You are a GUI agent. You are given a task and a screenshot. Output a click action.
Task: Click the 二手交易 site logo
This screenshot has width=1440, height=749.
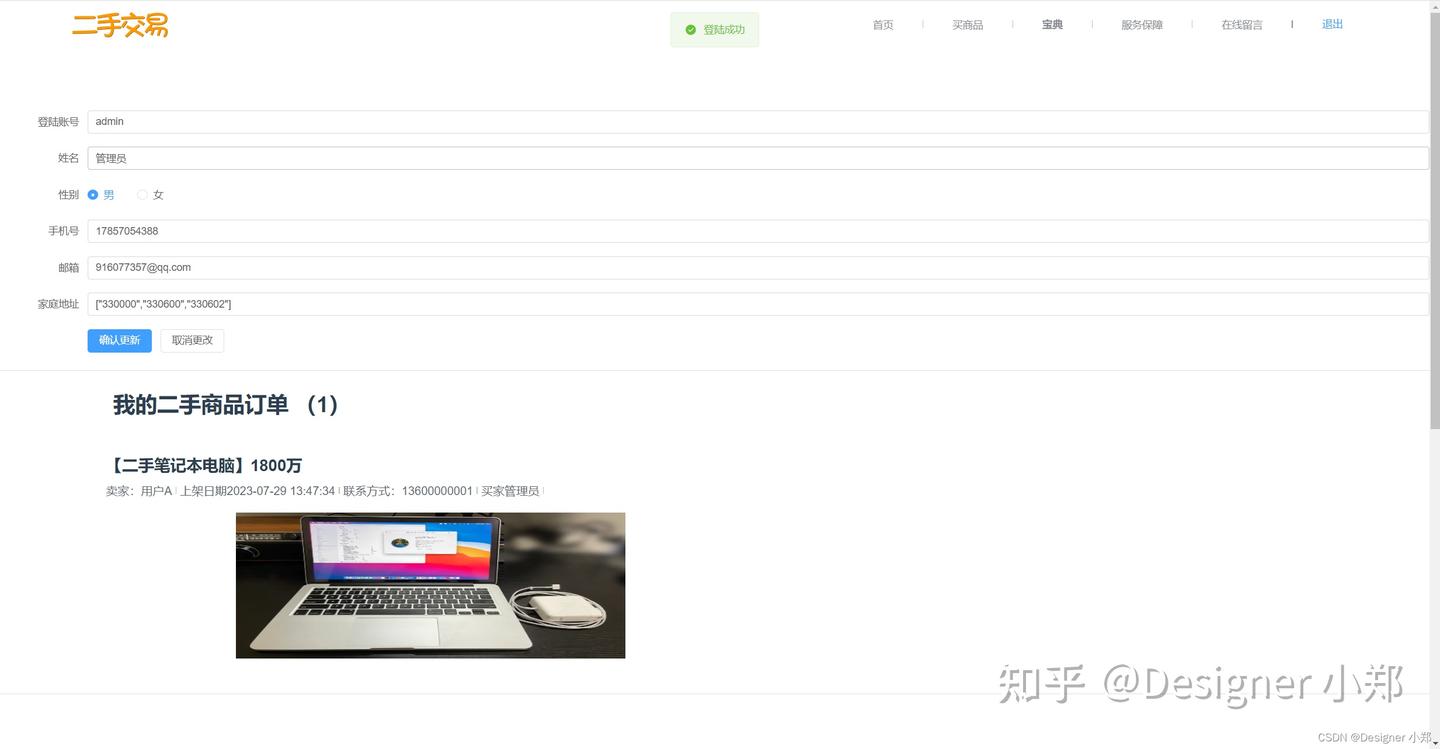coord(120,26)
